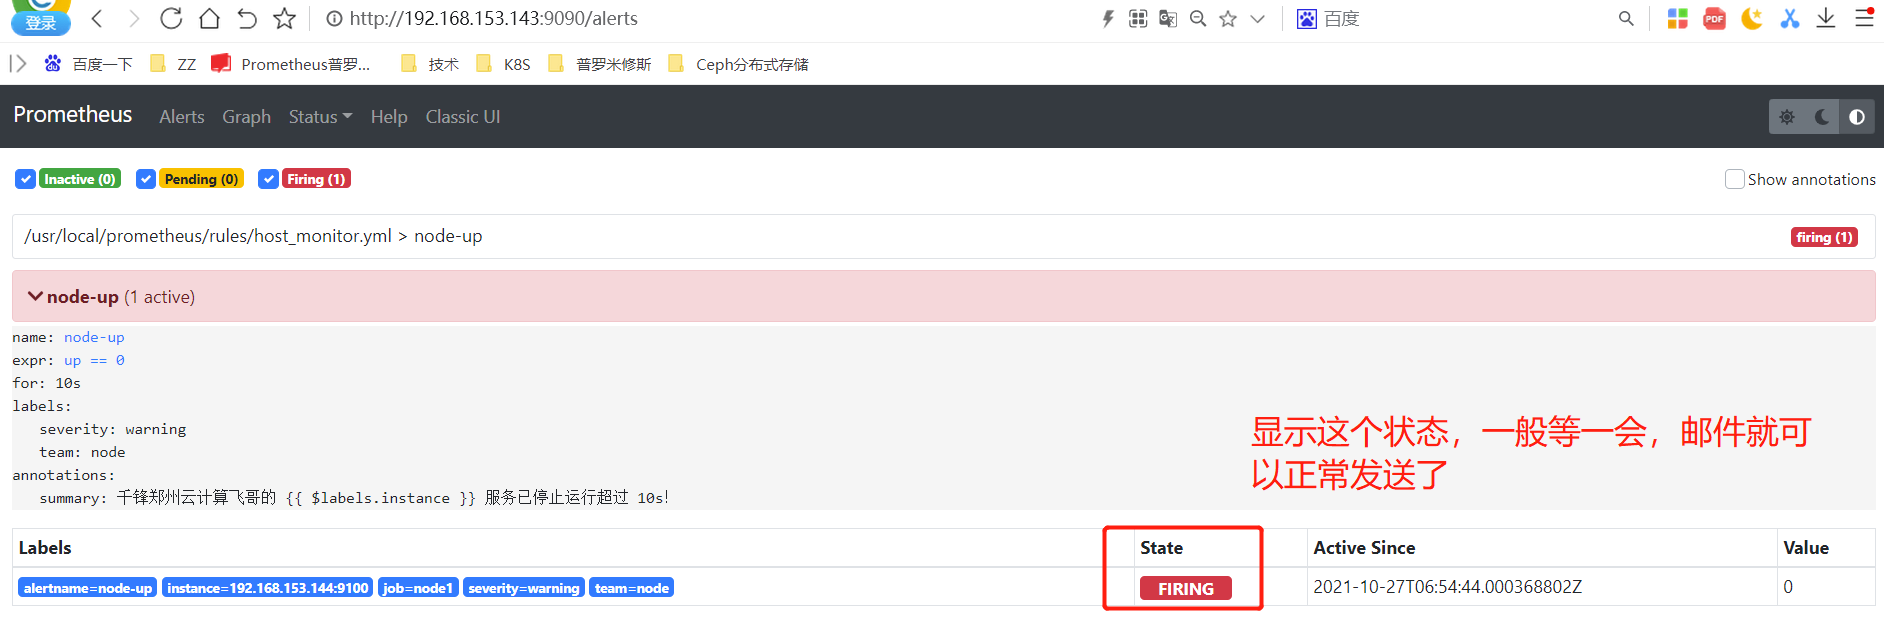This screenshot has height=636, width=1884.
Task: Open the downloads arrow icon
Action: click(x=1826, y=18)
